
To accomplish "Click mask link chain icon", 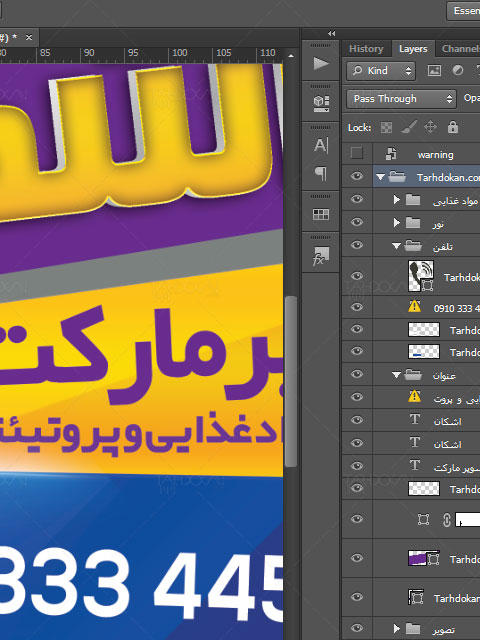I will (x=447, y=520).
